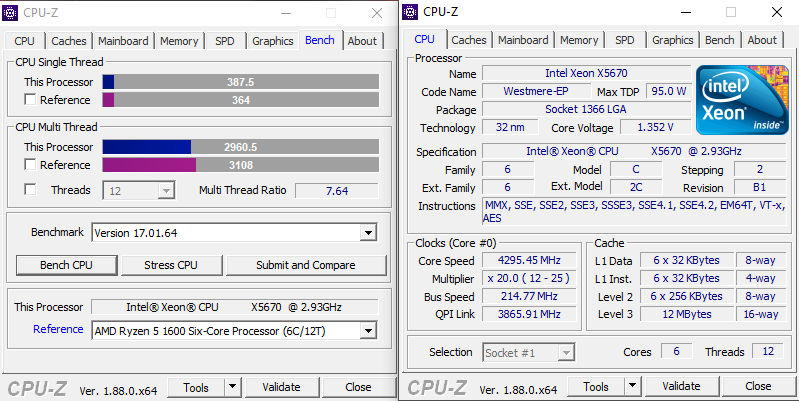This screenshot has width=799, height=401.
Task: Open About tab in left window
Action: (362, 41)
